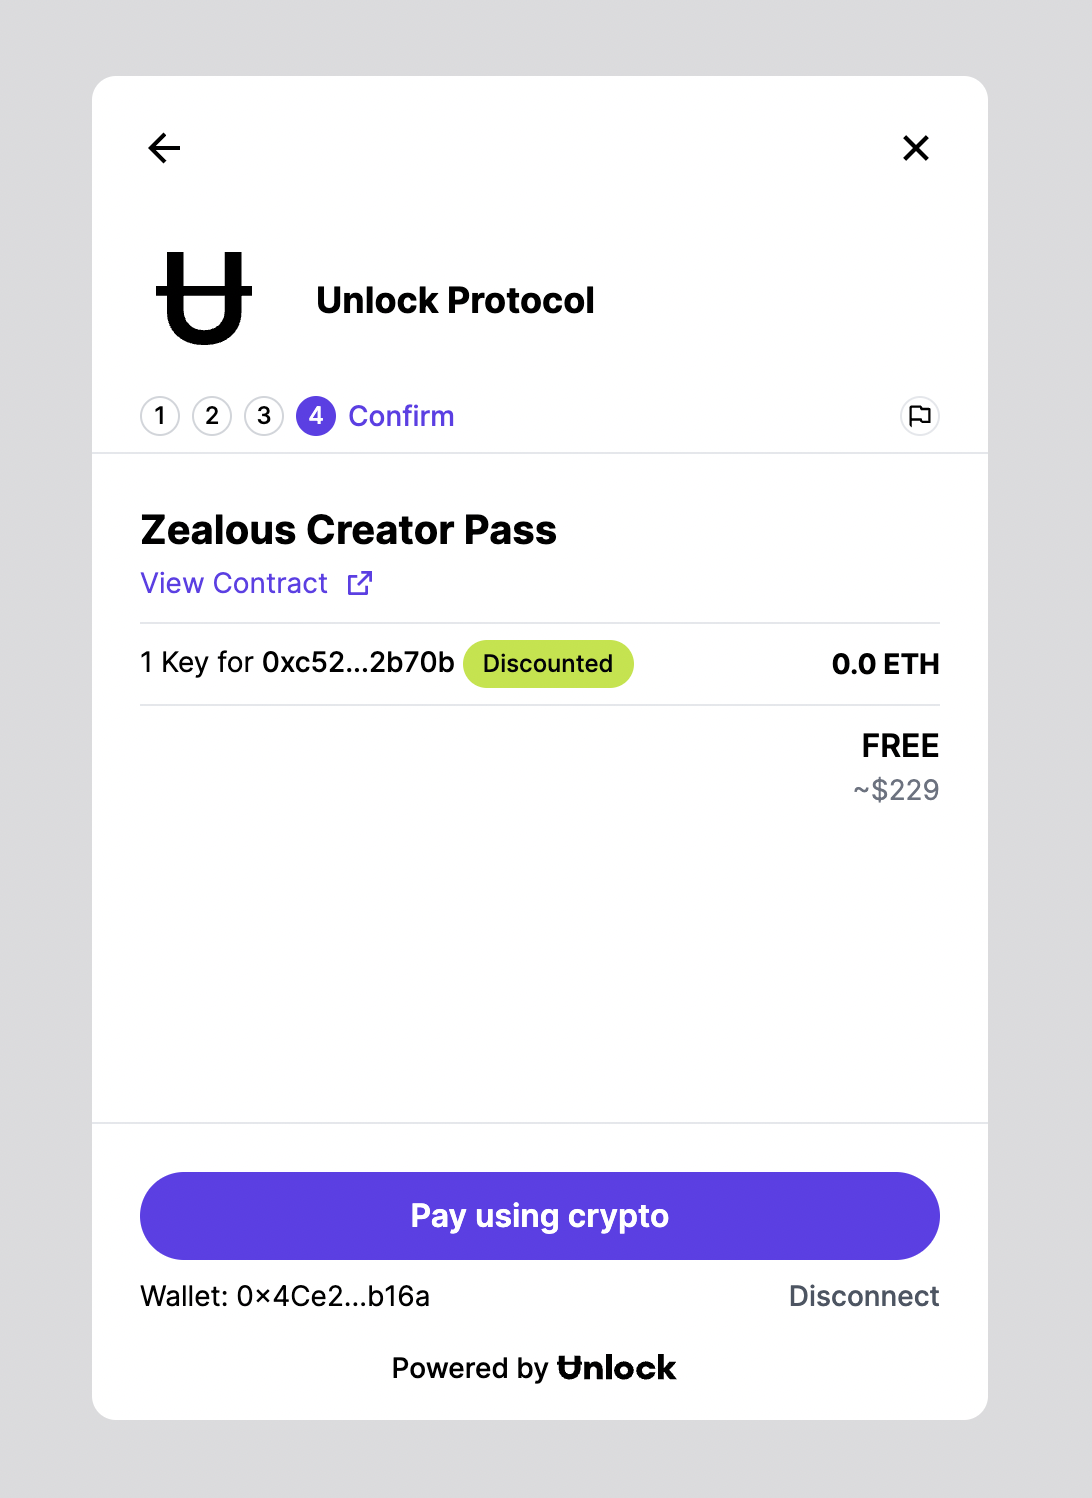Select step 3 in the progress indicator

tap(263, 415)
